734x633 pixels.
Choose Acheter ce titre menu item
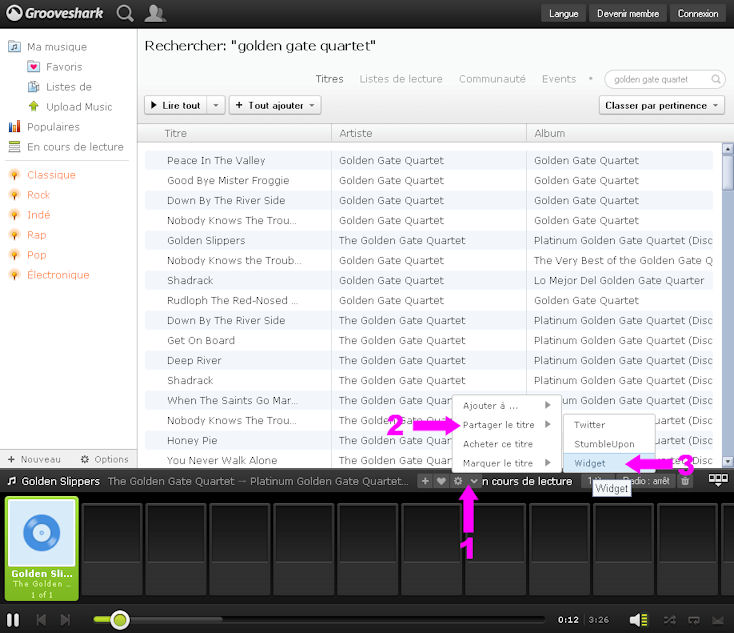pyautogui.click(x=506, y=444)
